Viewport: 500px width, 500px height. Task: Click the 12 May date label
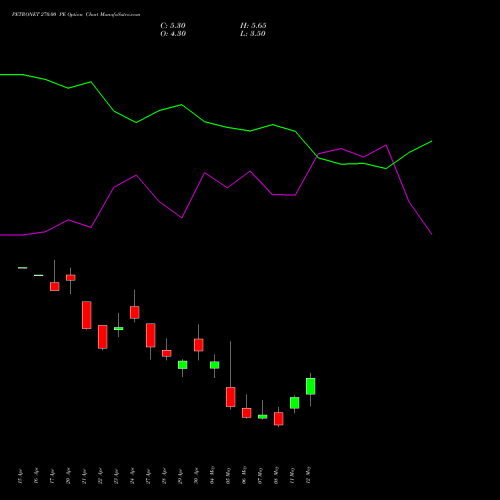tap(308, 475)
